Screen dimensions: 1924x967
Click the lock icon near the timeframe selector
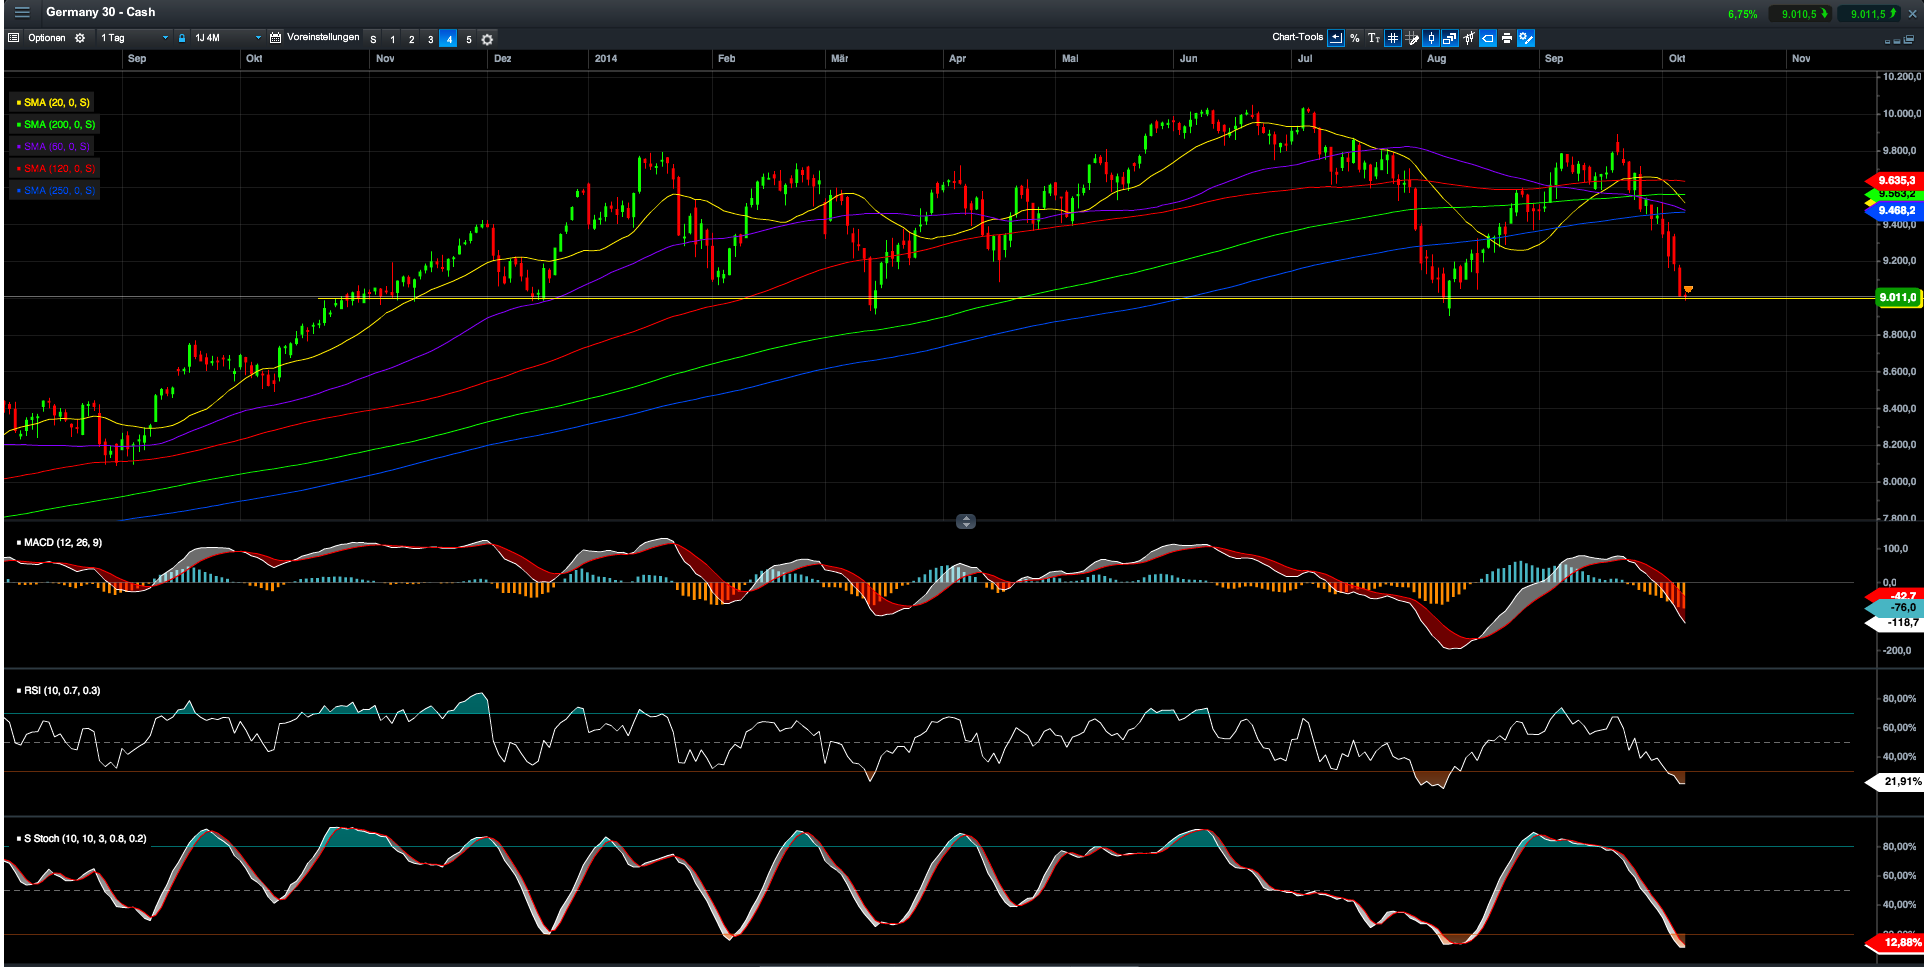click(182, 38)
